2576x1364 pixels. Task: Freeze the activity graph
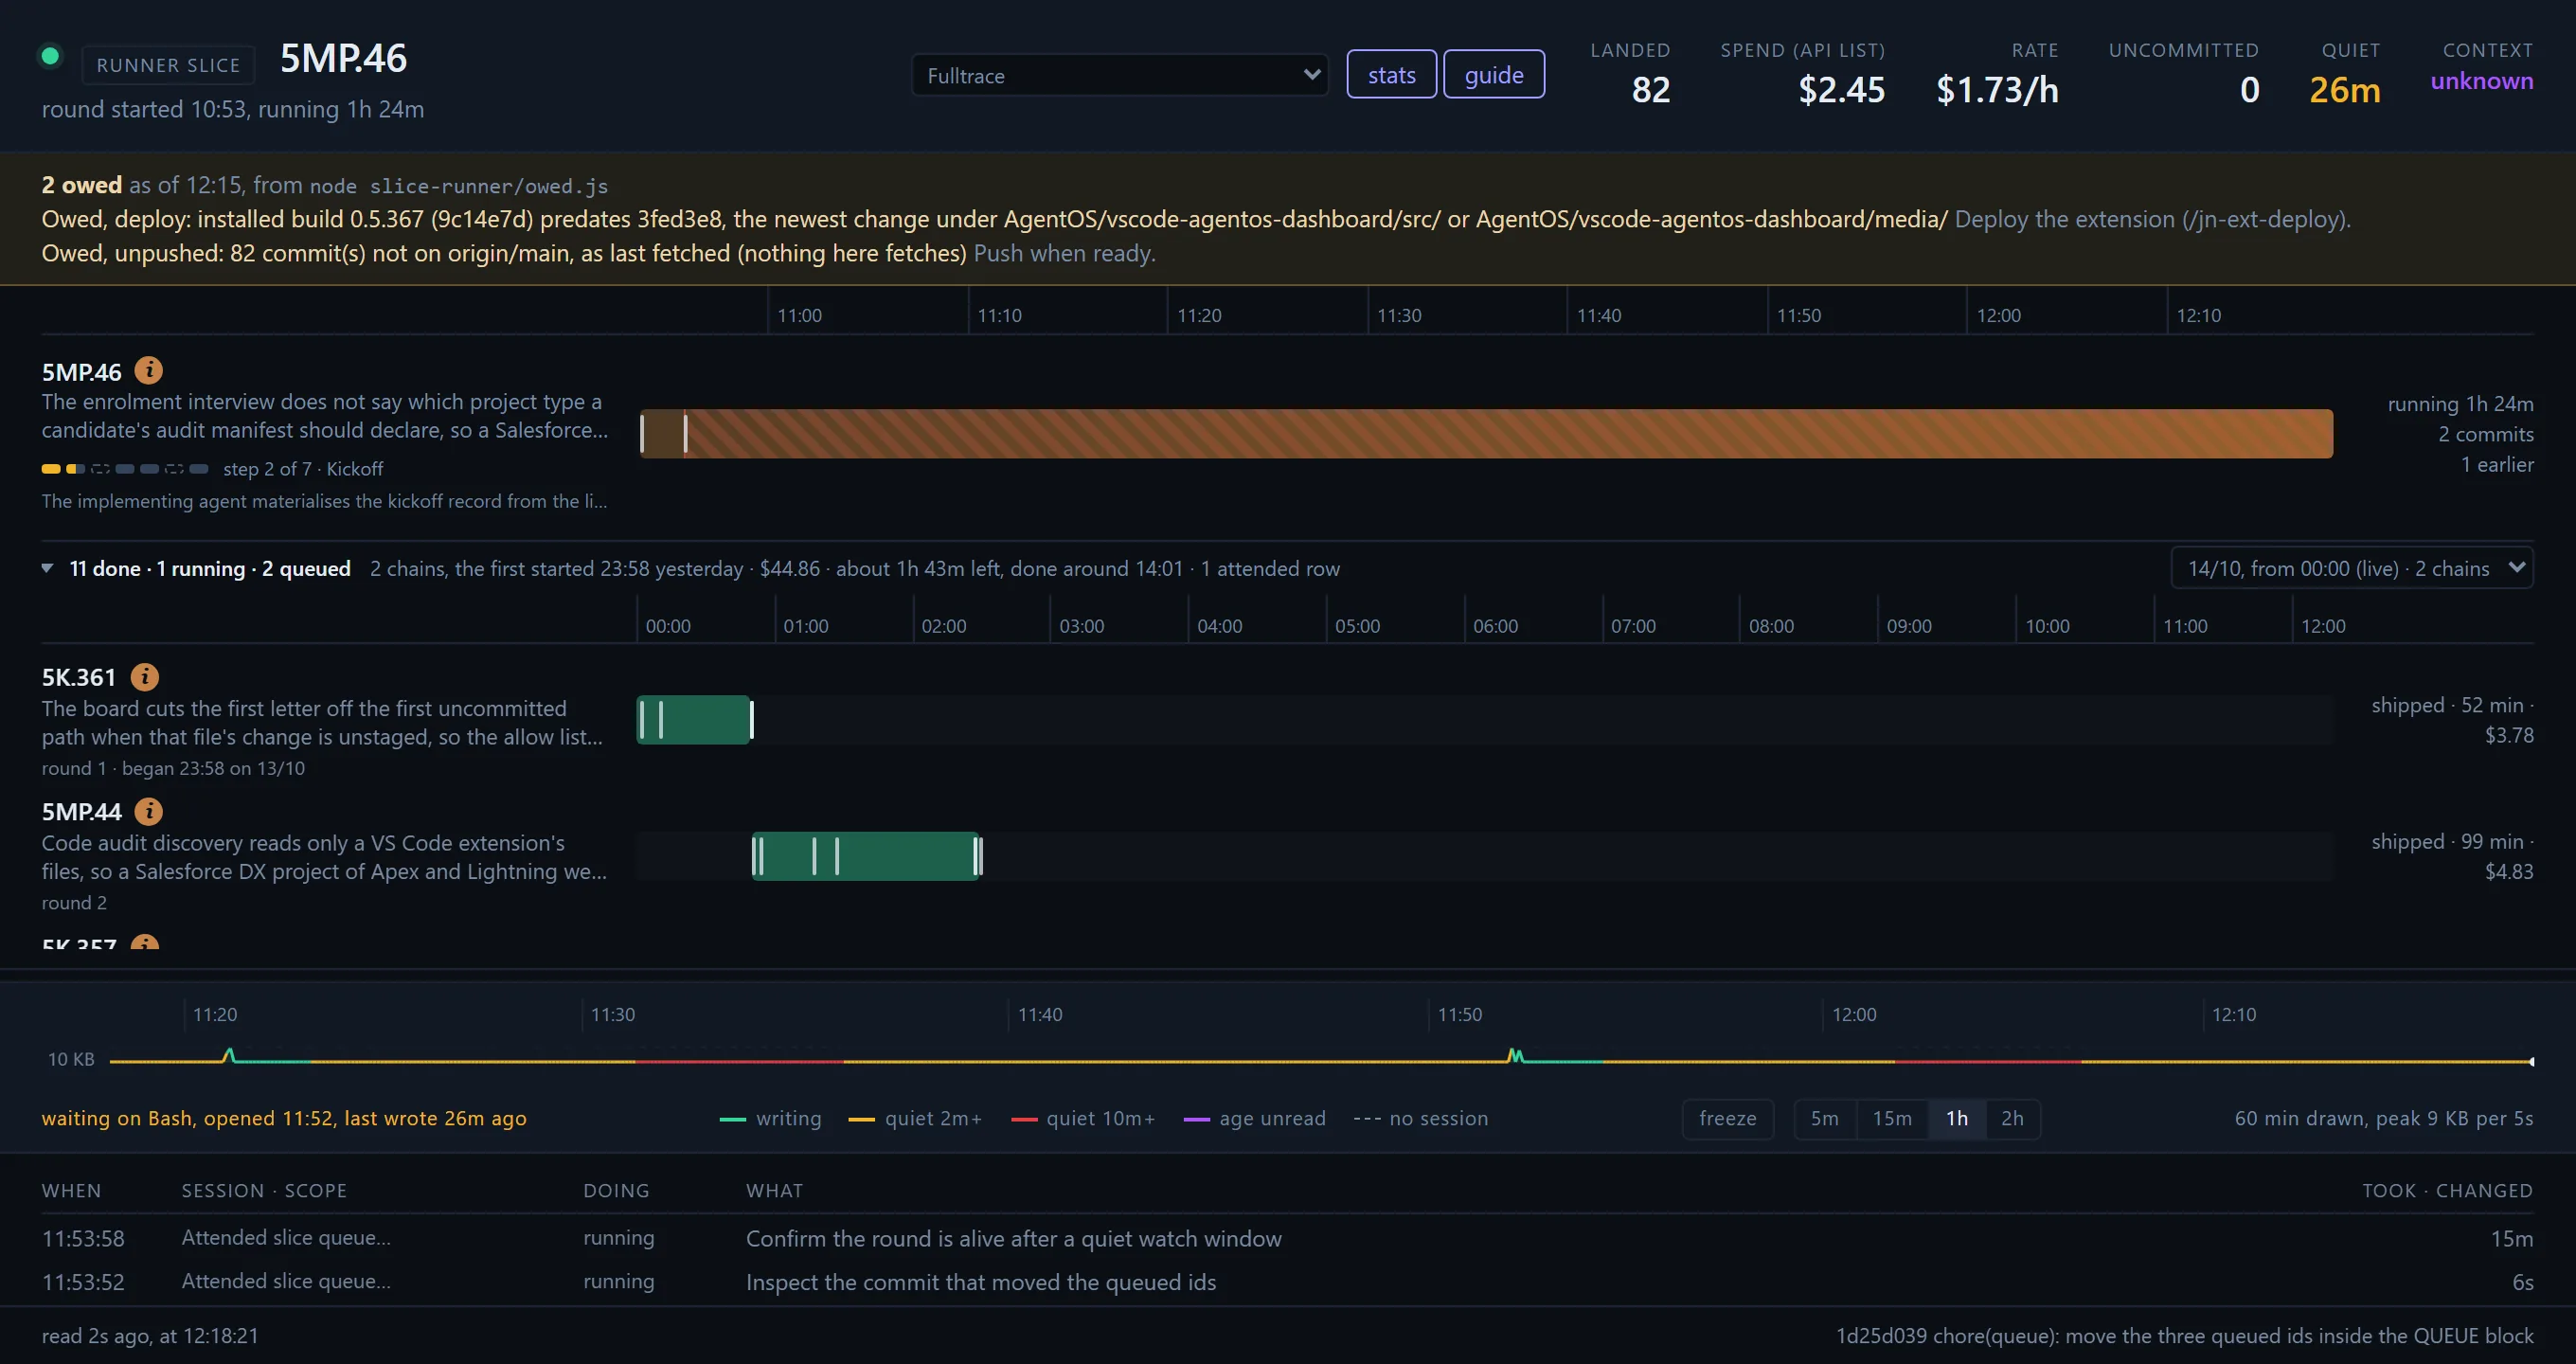1727,1118
